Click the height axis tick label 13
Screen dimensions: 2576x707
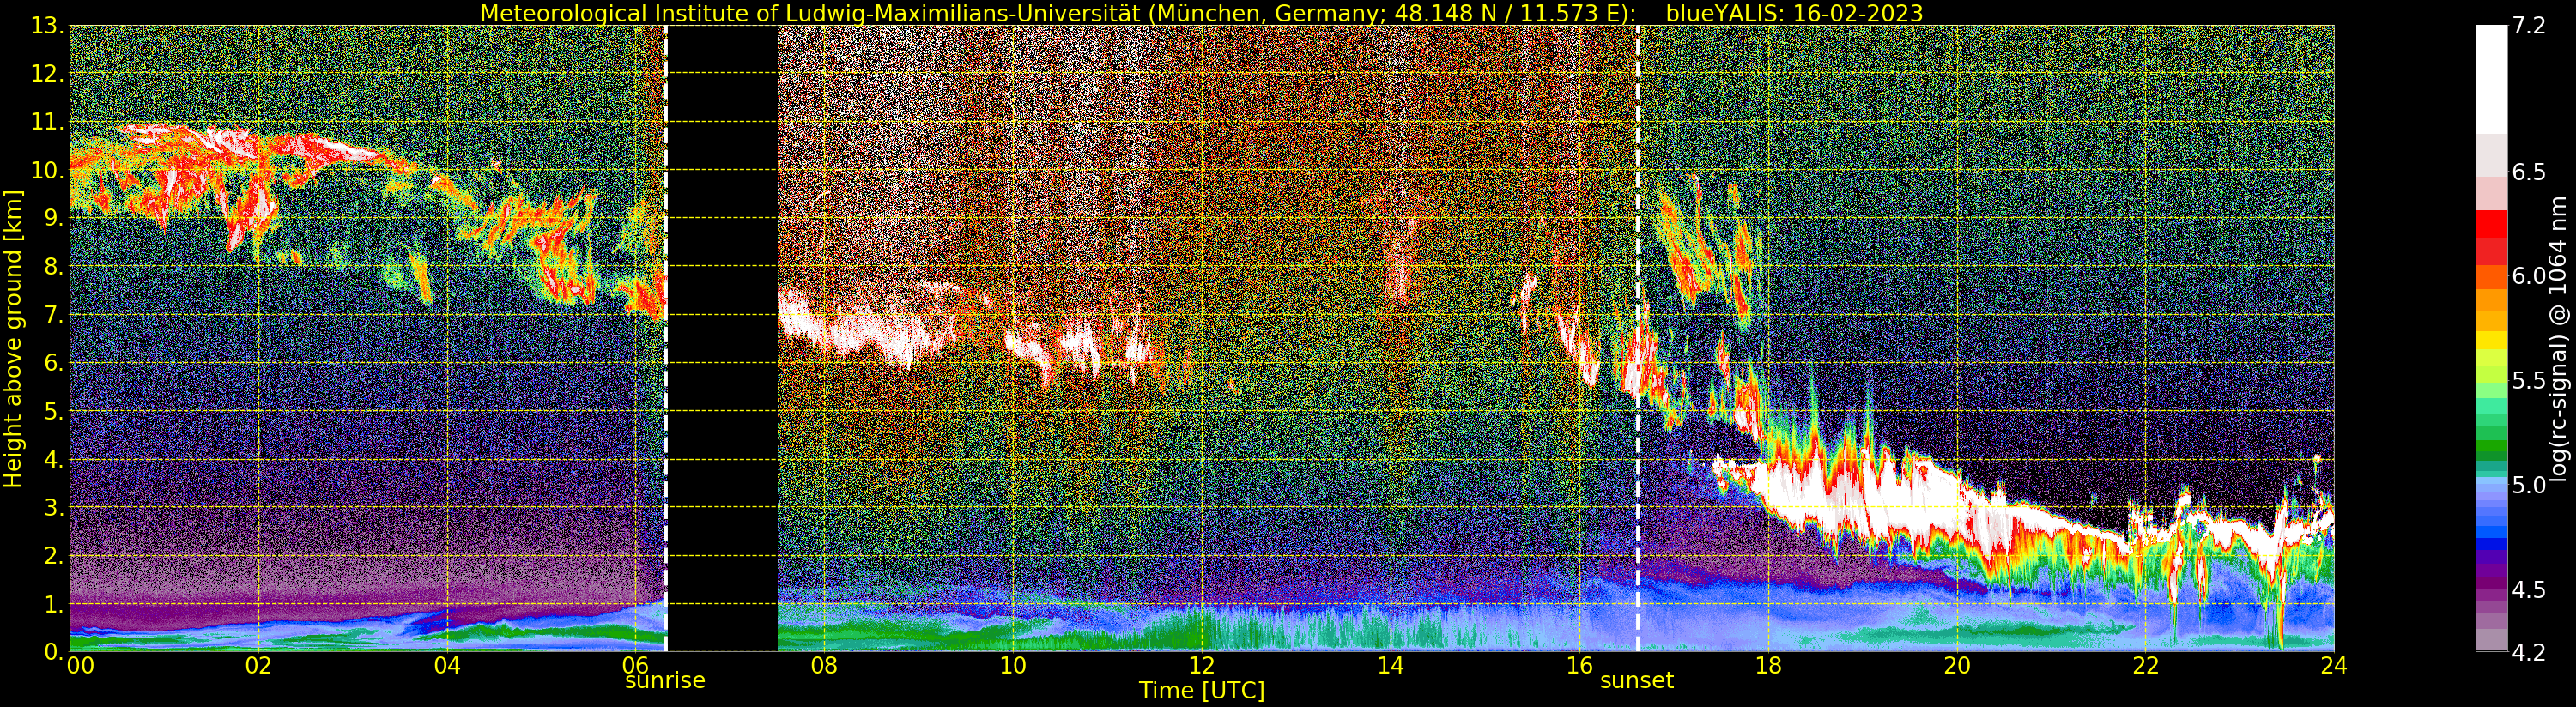click(x=49, y=26)
